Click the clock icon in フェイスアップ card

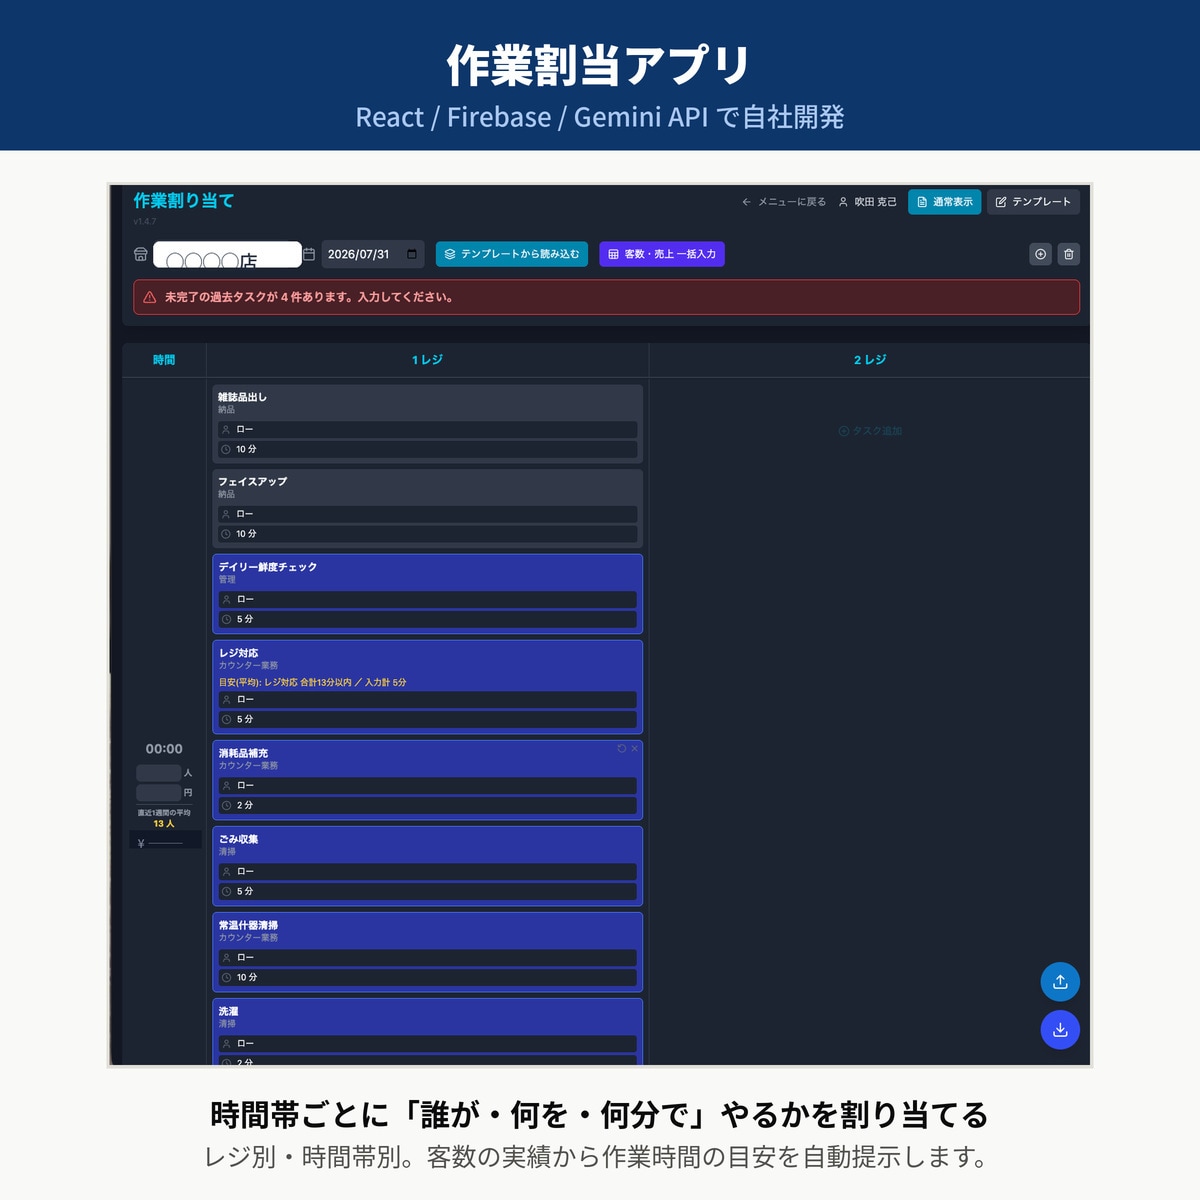click(x=226, y=534)
